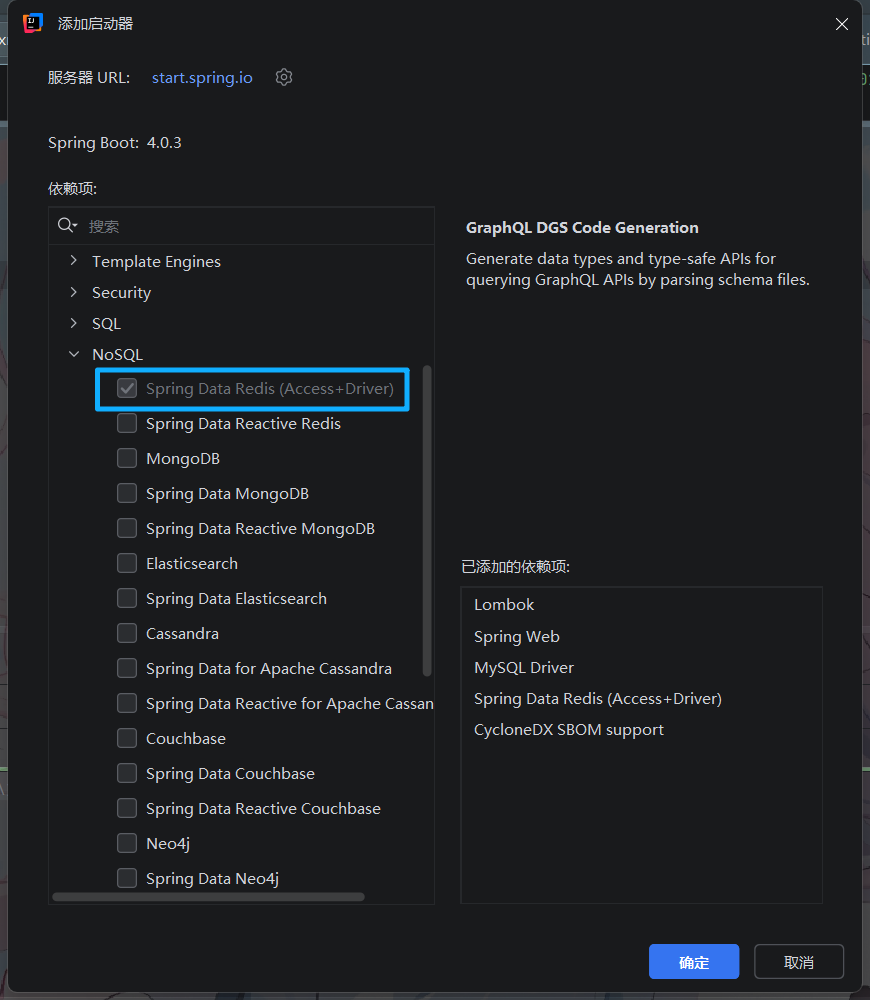The image size is (870, 1000).
Task: Expand the Security category
Action: 74,292
